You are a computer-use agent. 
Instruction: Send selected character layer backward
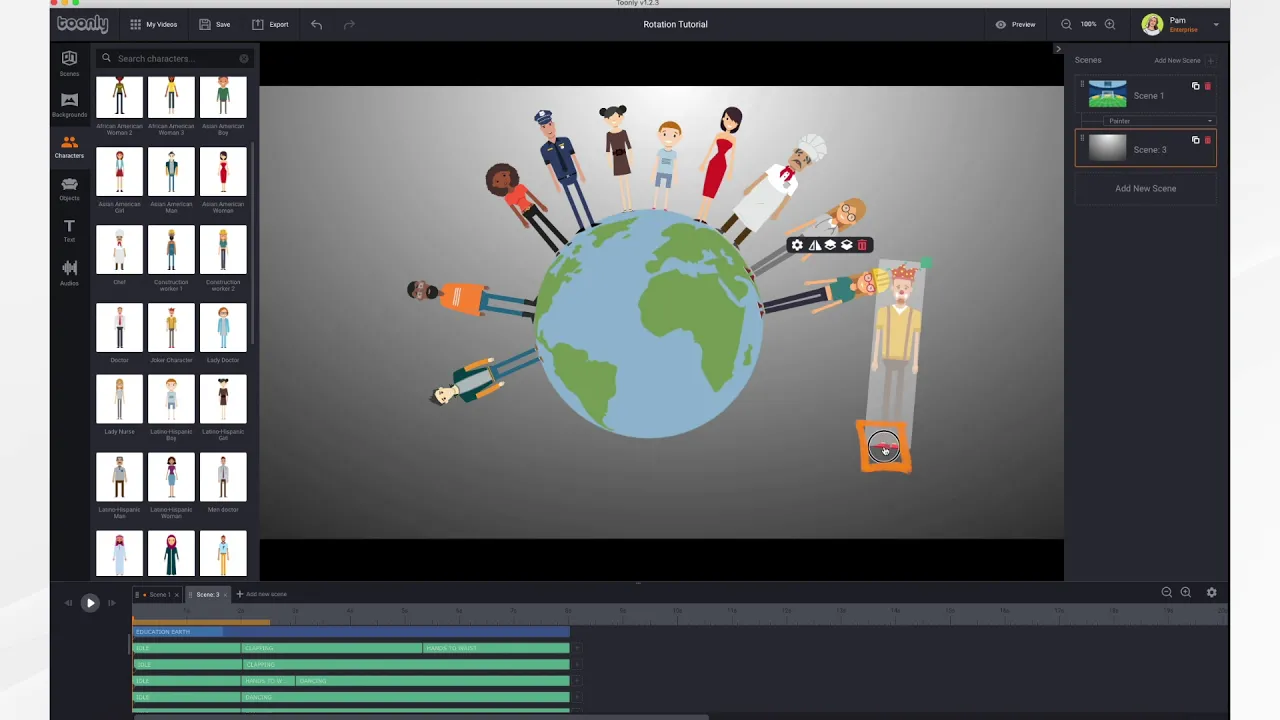coord(846,245)
